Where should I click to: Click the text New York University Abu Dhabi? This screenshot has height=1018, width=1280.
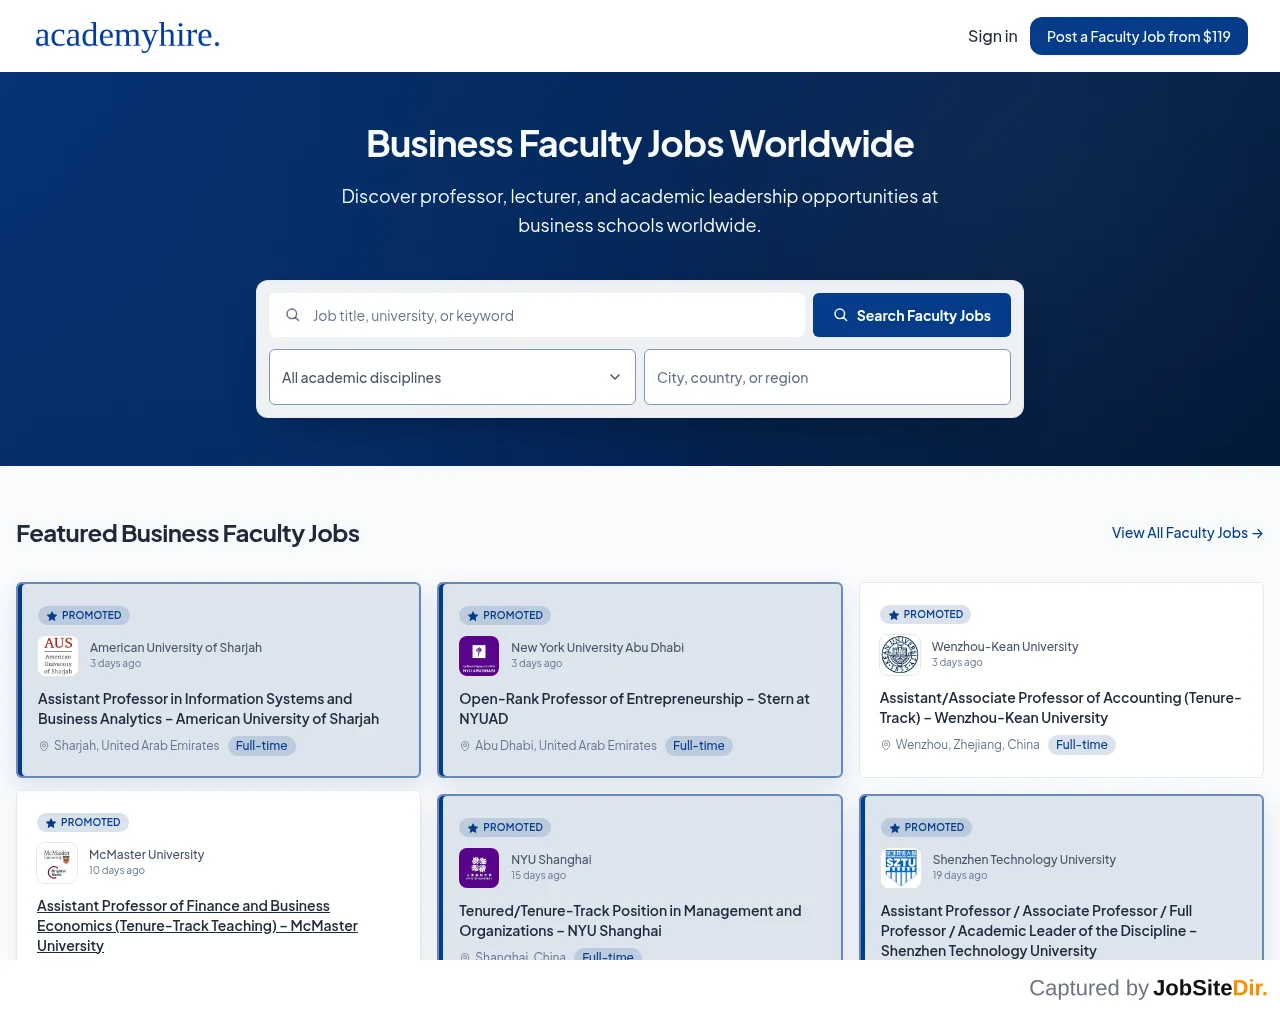tap(598, 648)
